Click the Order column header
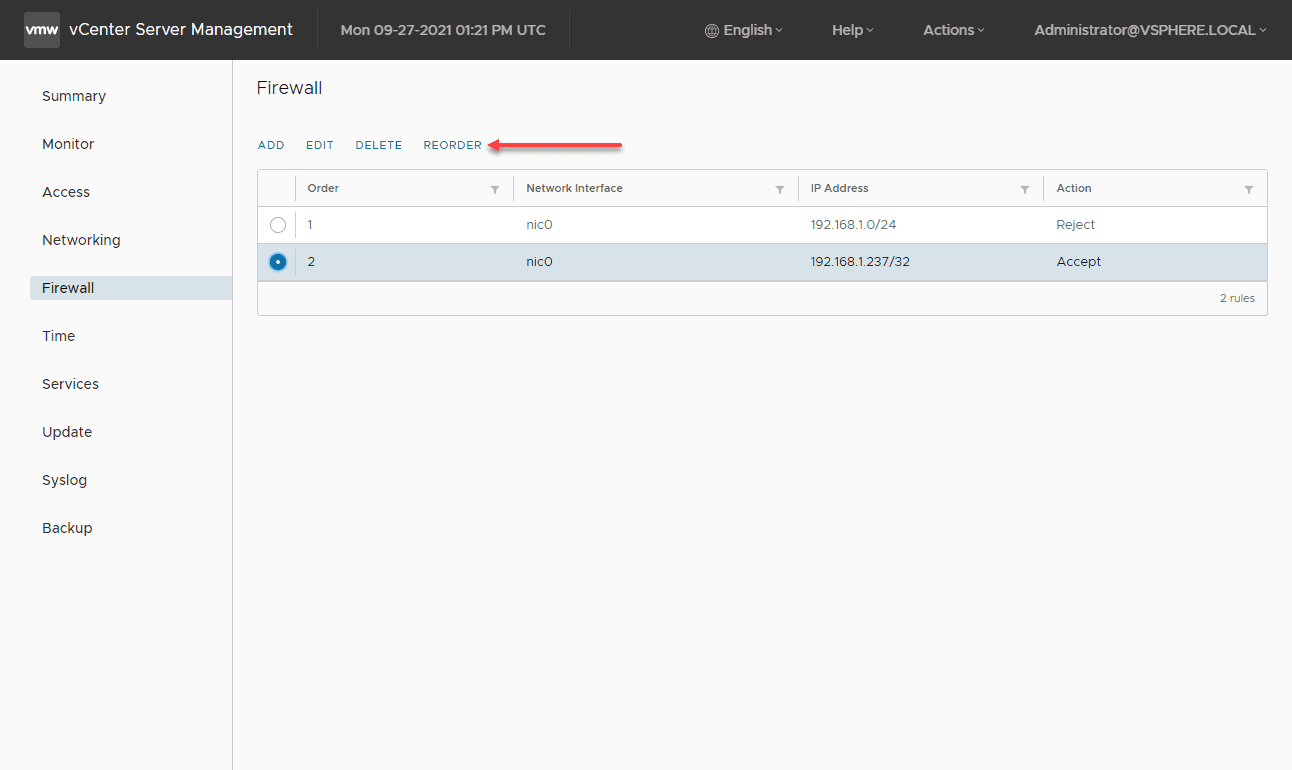1292x770 pixels. (x=323, y=188)
